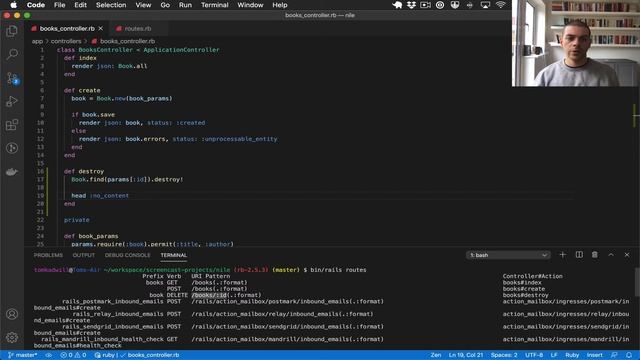
Task: Close the terminal panel
Action: click(627, 255)
